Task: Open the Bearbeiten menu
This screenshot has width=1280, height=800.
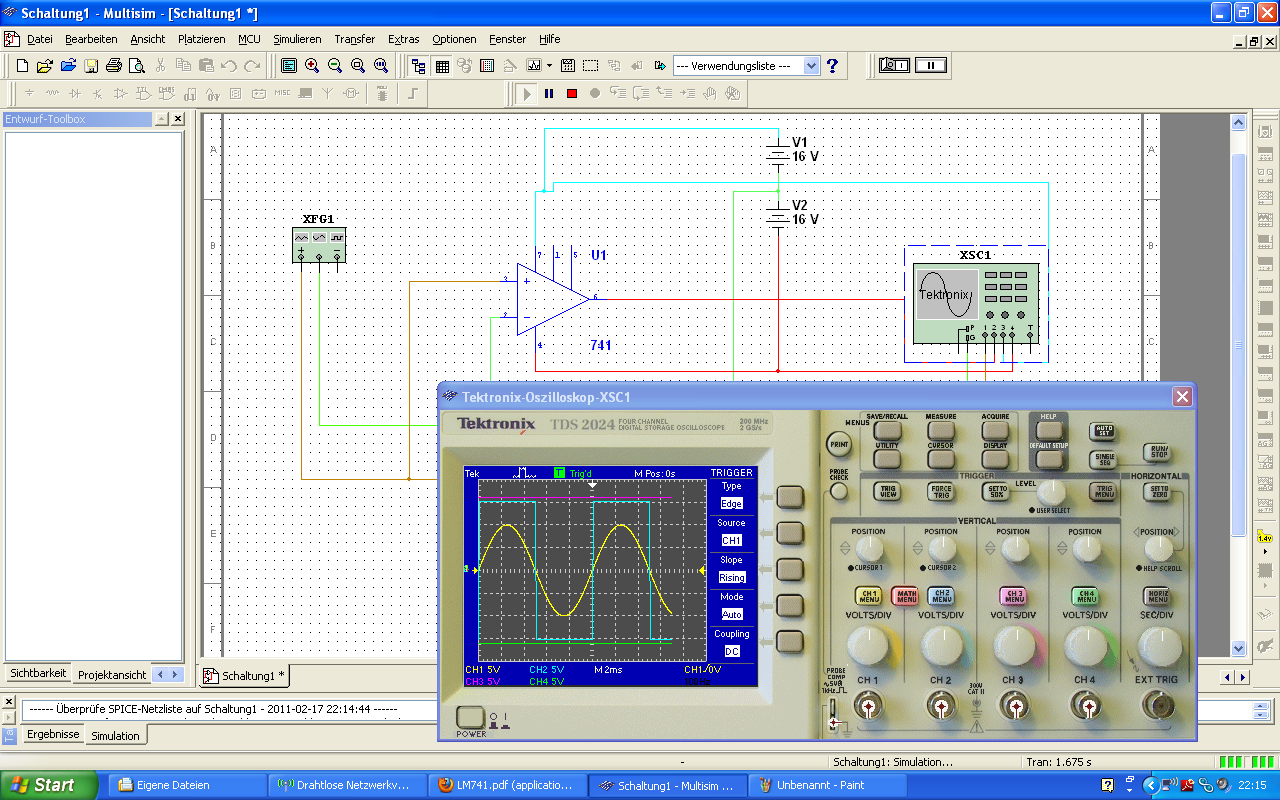Action: 91,39
